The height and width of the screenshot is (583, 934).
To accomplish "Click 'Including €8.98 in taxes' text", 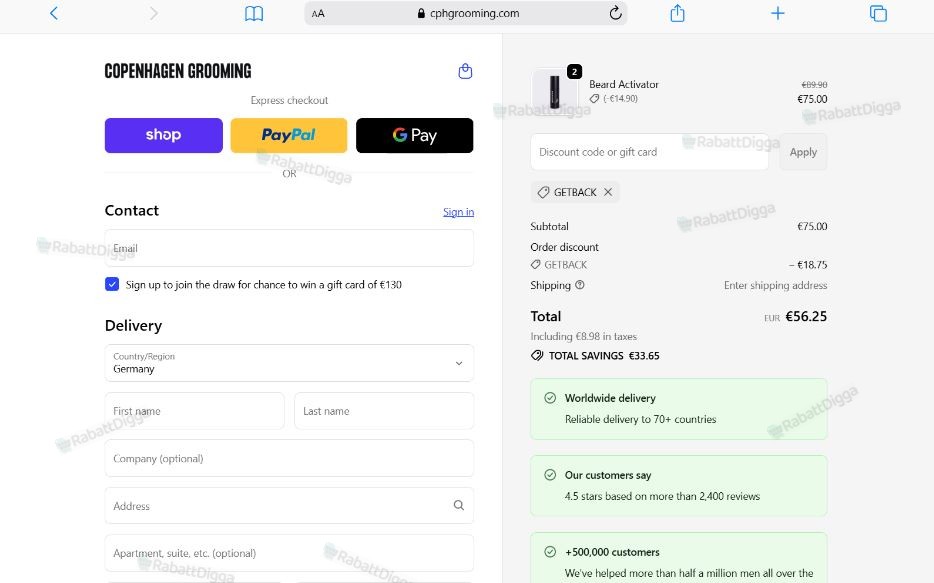I will pos(584,336).
